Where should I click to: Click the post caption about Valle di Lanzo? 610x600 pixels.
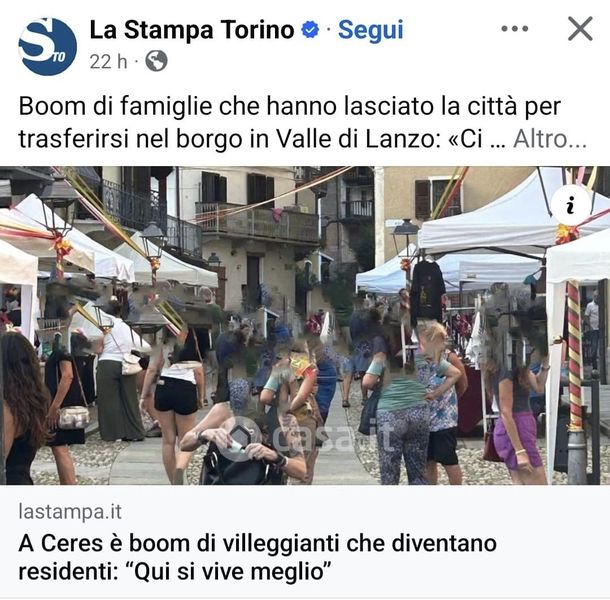[x=289, y=122]
